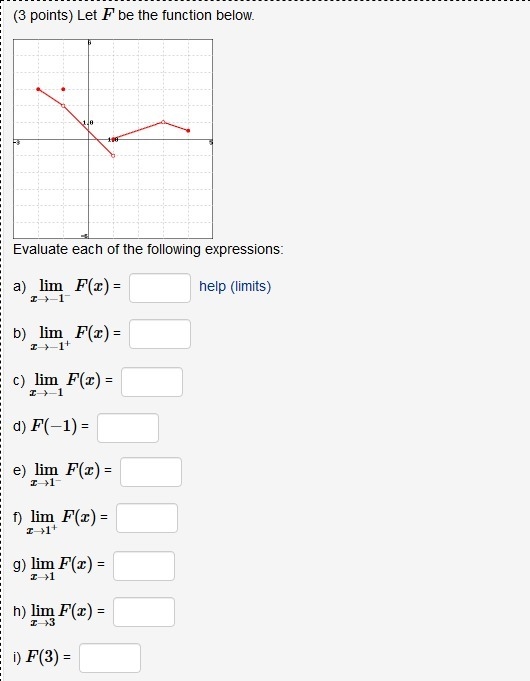The width and height of the screenshot is (530, 681).
Task: Click the open circle on line at x=-1
Action: tap(63, 106)
